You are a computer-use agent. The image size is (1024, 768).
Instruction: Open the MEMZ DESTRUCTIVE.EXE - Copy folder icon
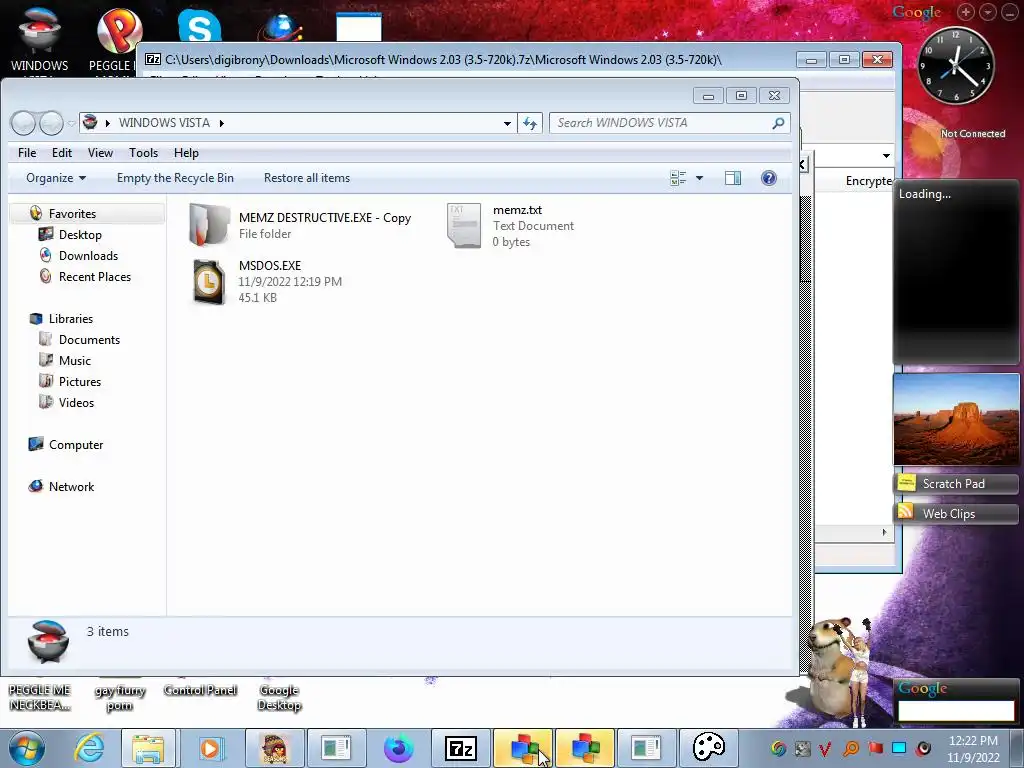click(x=209, y=225)
